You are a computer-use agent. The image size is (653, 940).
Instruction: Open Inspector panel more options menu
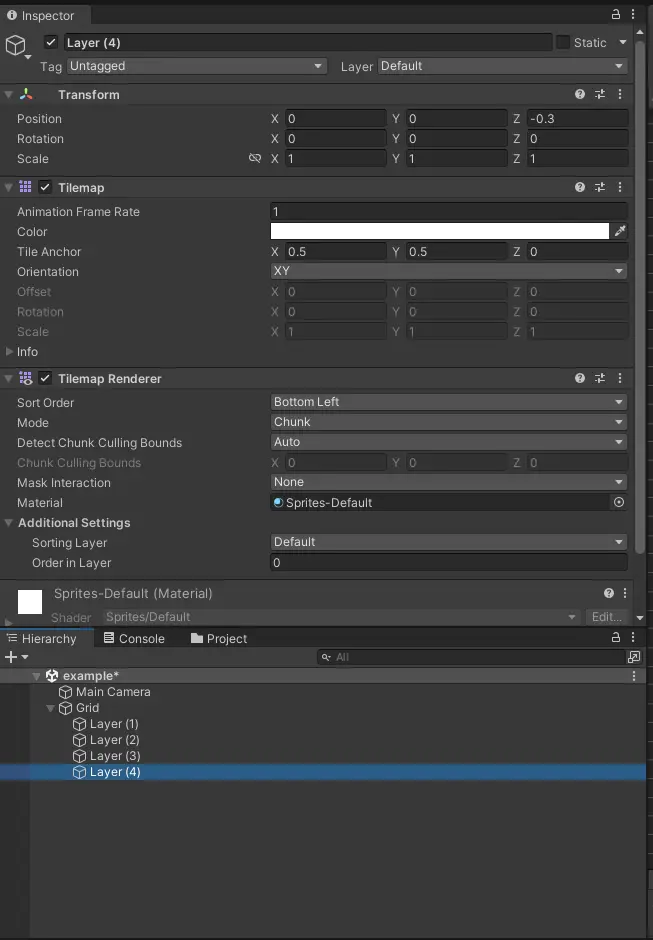(x=633, y=14)
